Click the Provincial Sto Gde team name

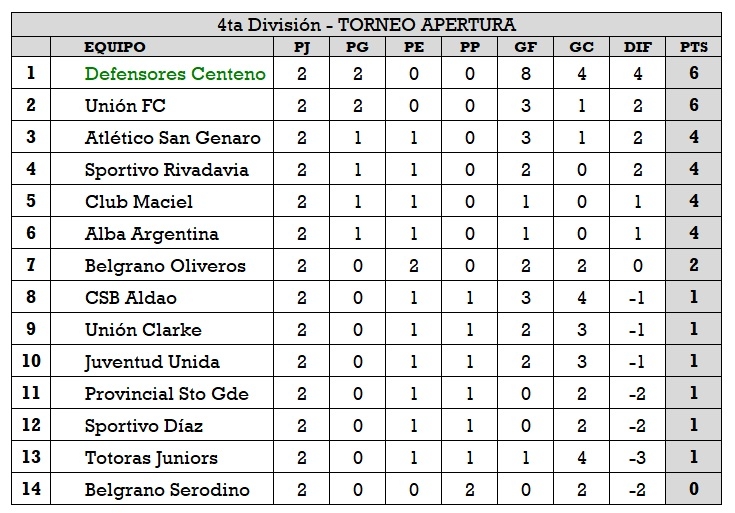(x=166, y=394)
